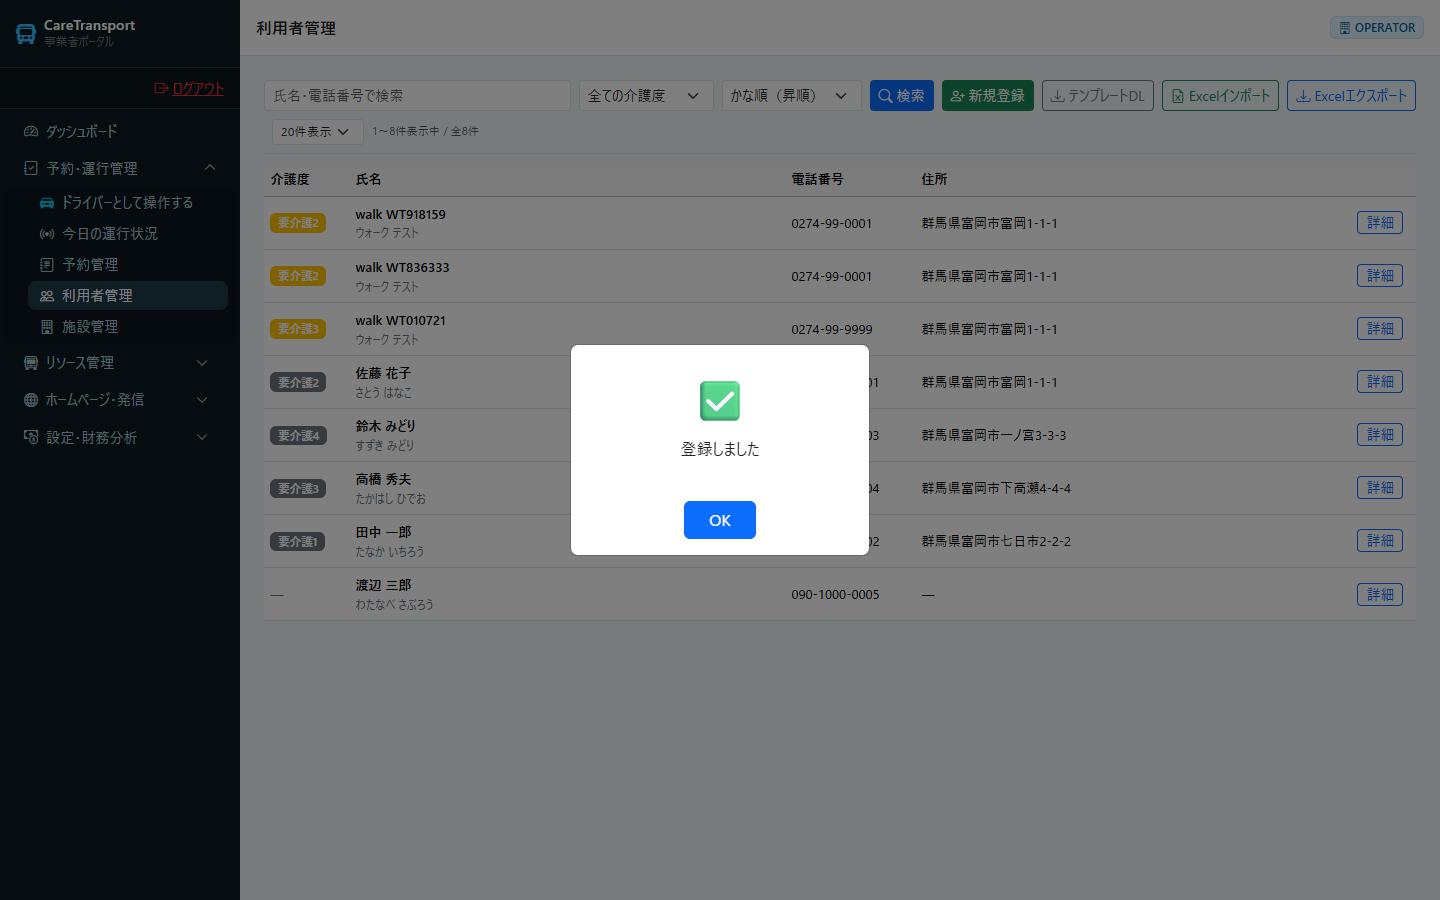1440x900 pixels.
Task: Click the CareTransport bus logo icon
Action: (26, 34)
